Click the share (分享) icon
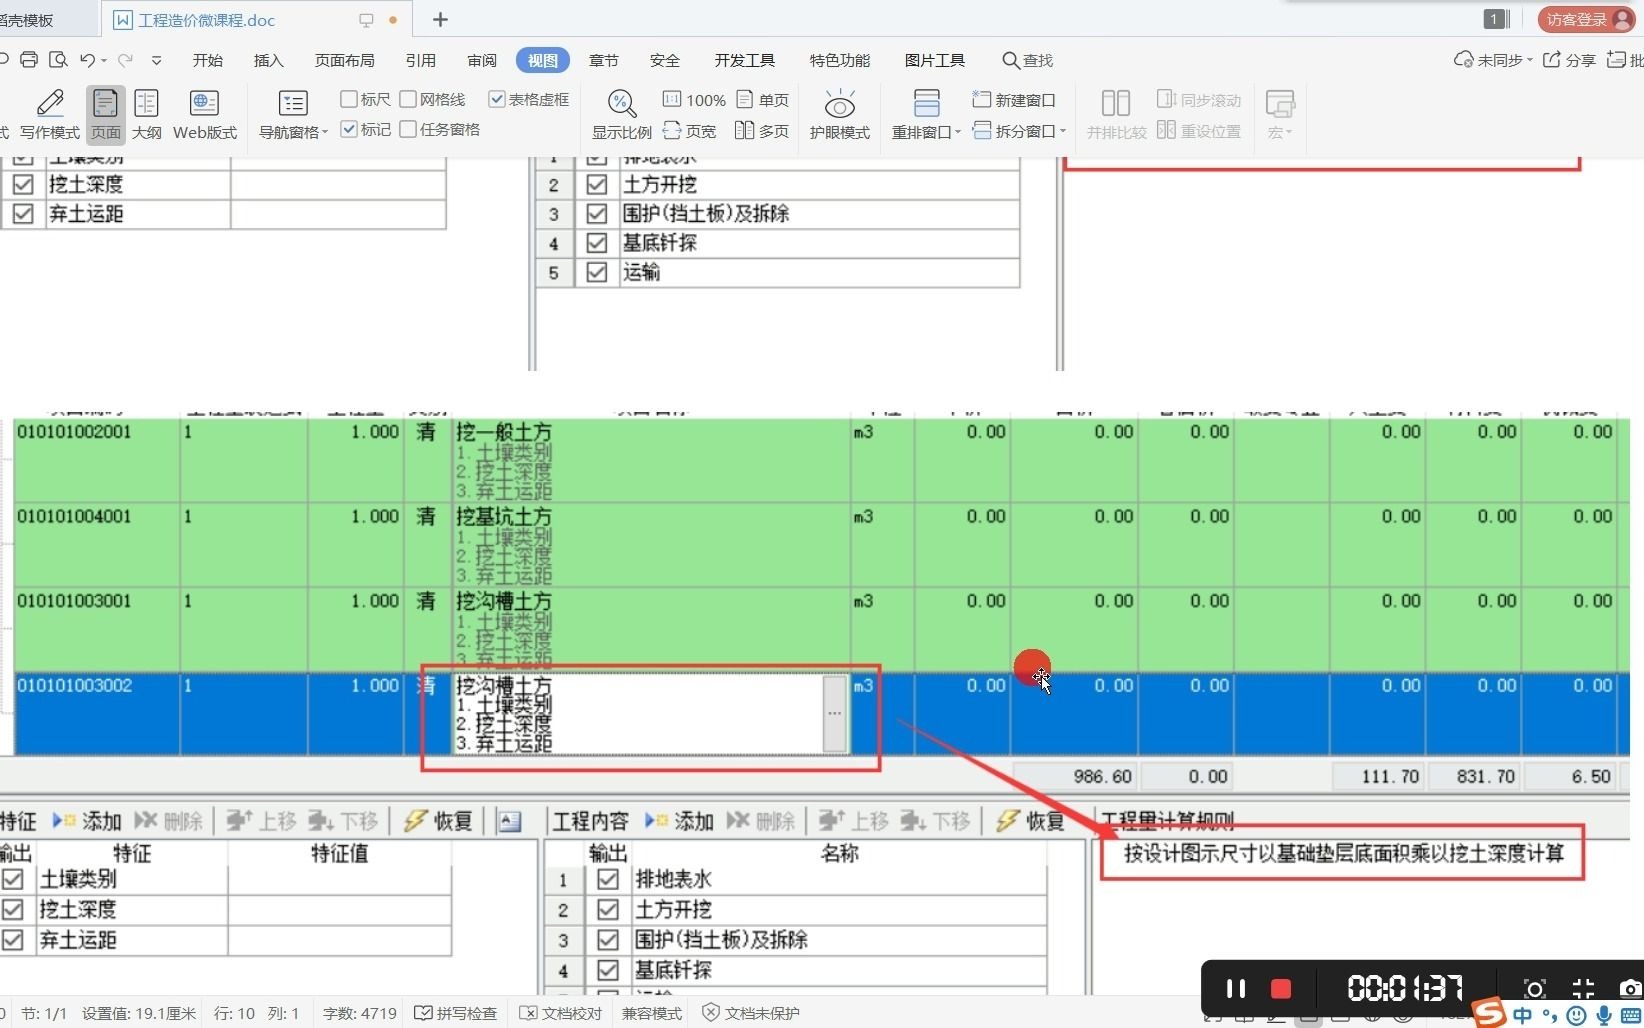 [1552, 60]
